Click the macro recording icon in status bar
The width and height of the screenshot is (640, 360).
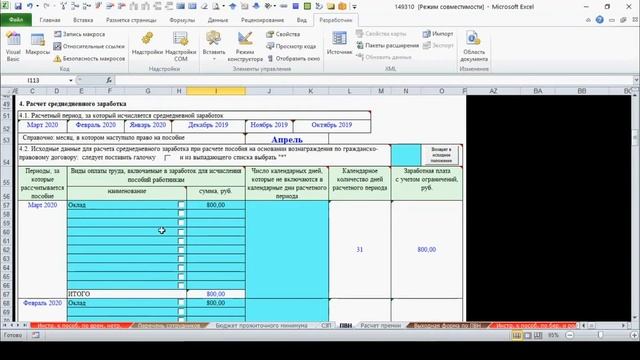click(x=36, y=336)
